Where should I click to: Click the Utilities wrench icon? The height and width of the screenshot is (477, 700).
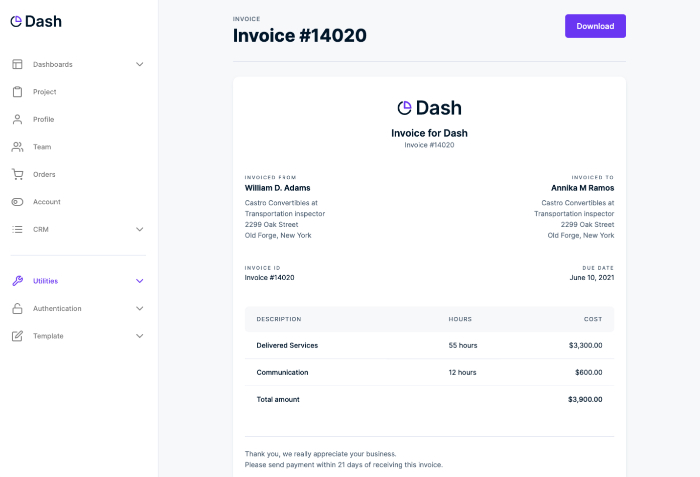point(17,281)
